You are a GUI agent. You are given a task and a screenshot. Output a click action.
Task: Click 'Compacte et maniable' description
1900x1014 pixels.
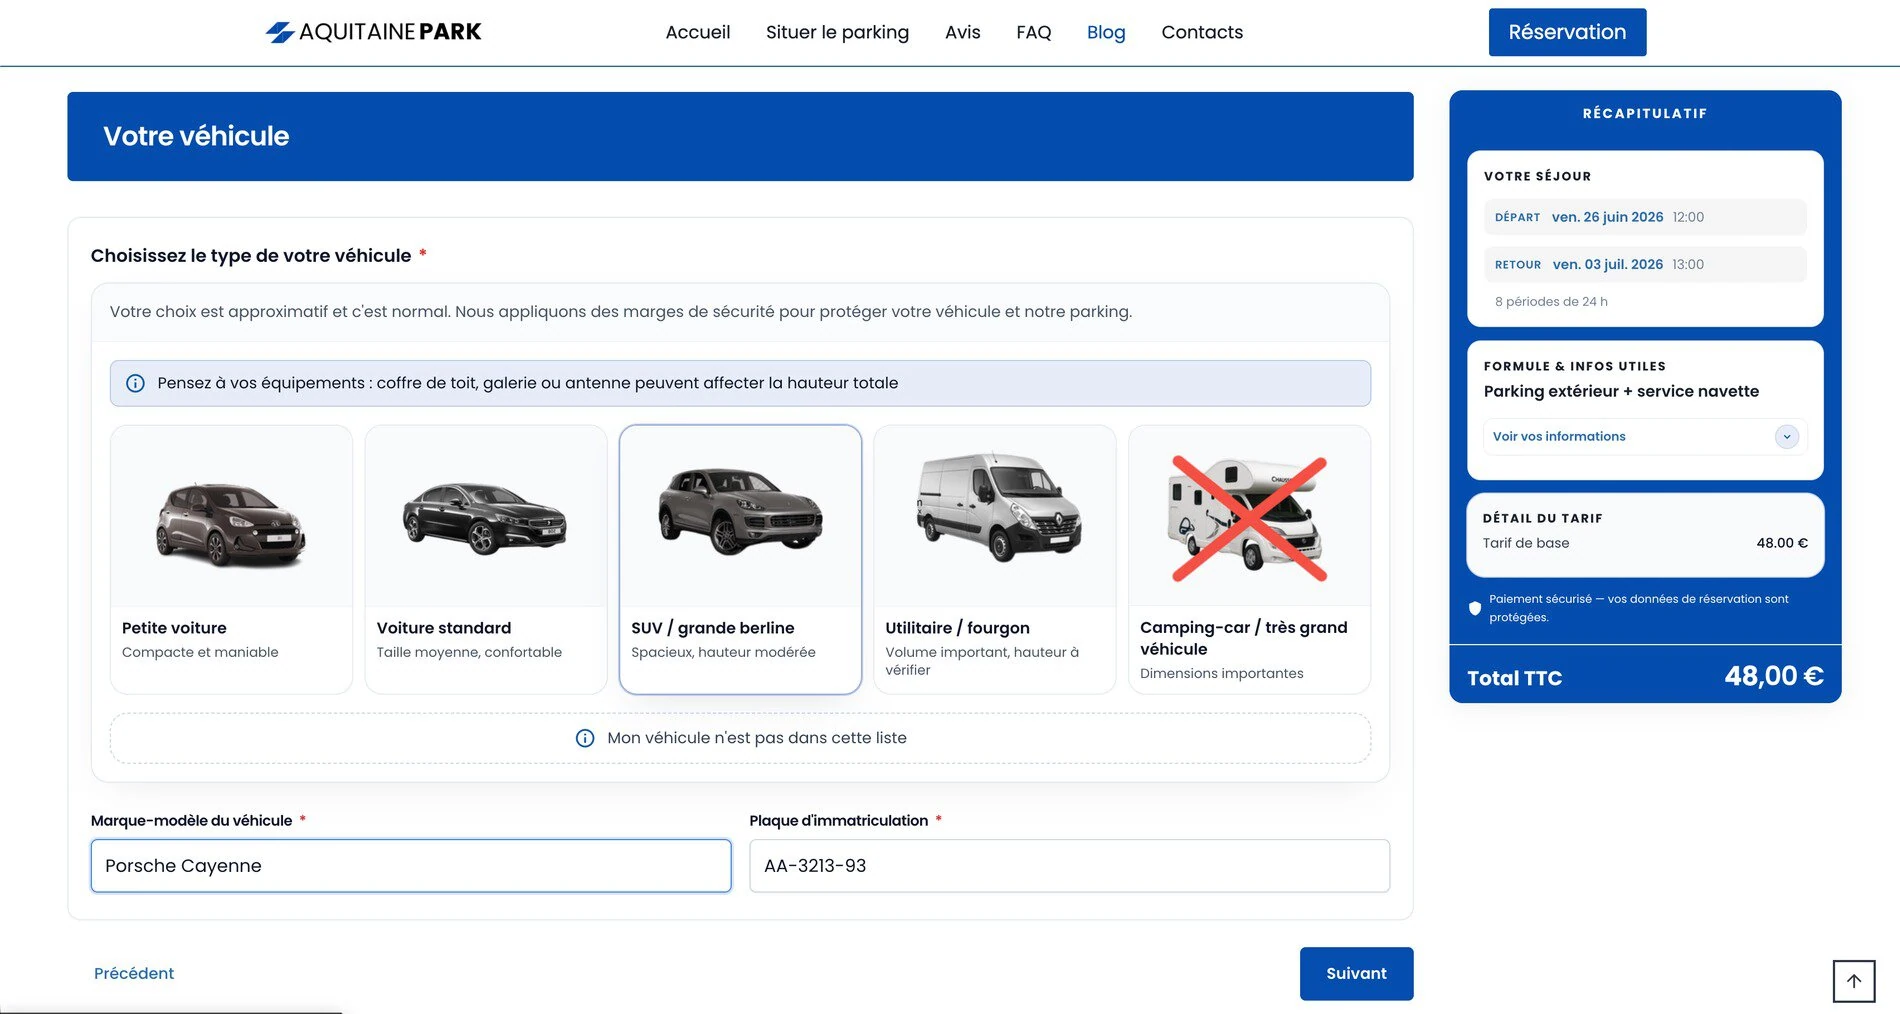200,652
